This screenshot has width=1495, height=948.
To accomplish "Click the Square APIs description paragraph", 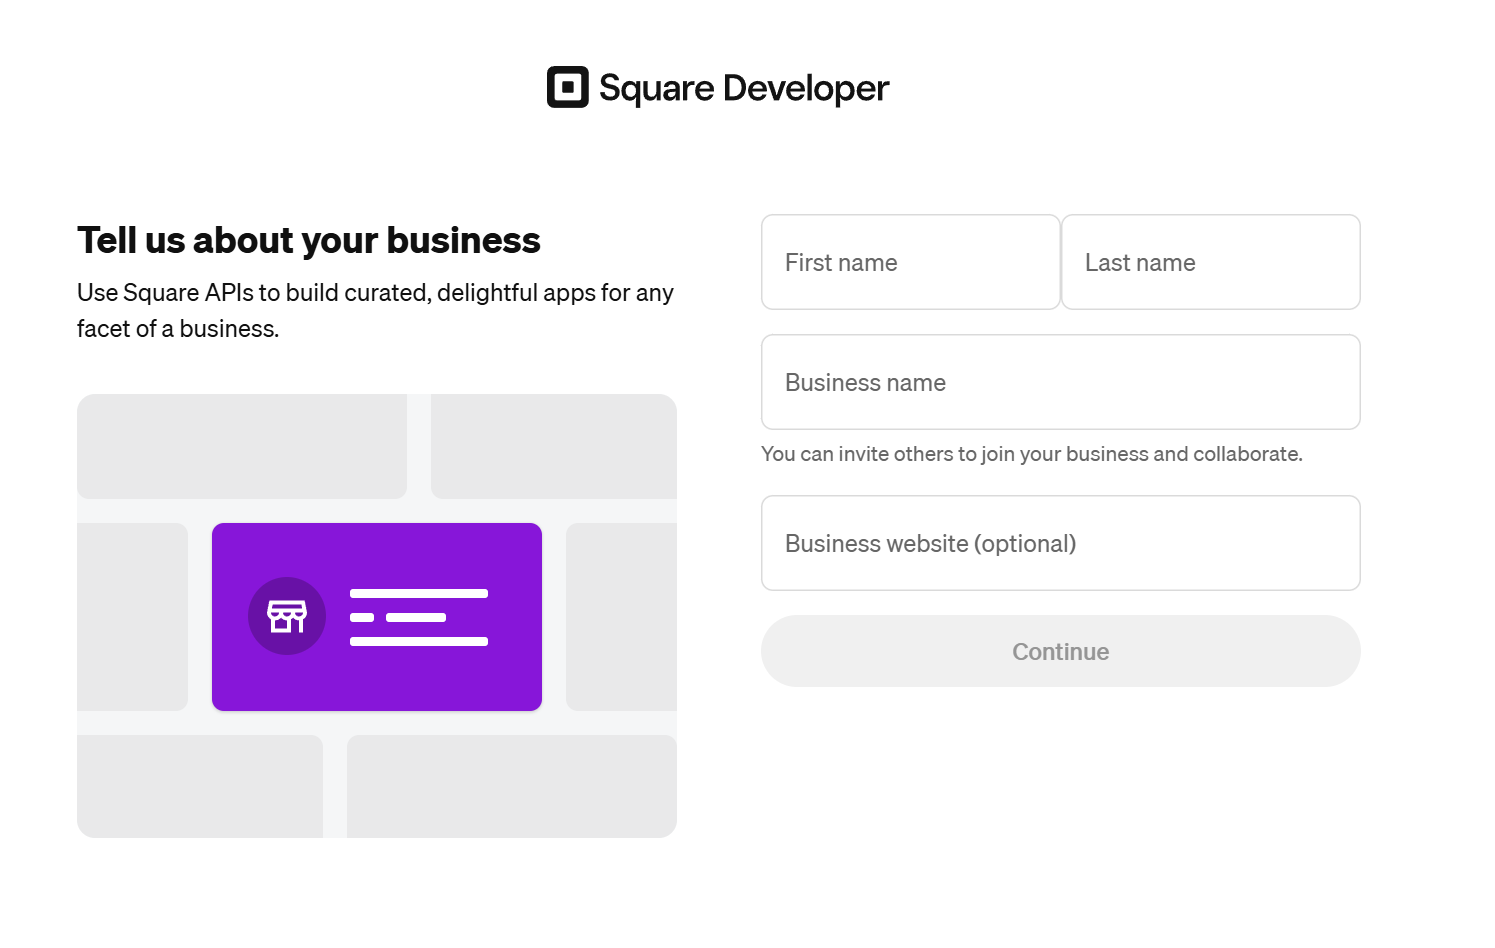I will point(375,310).
